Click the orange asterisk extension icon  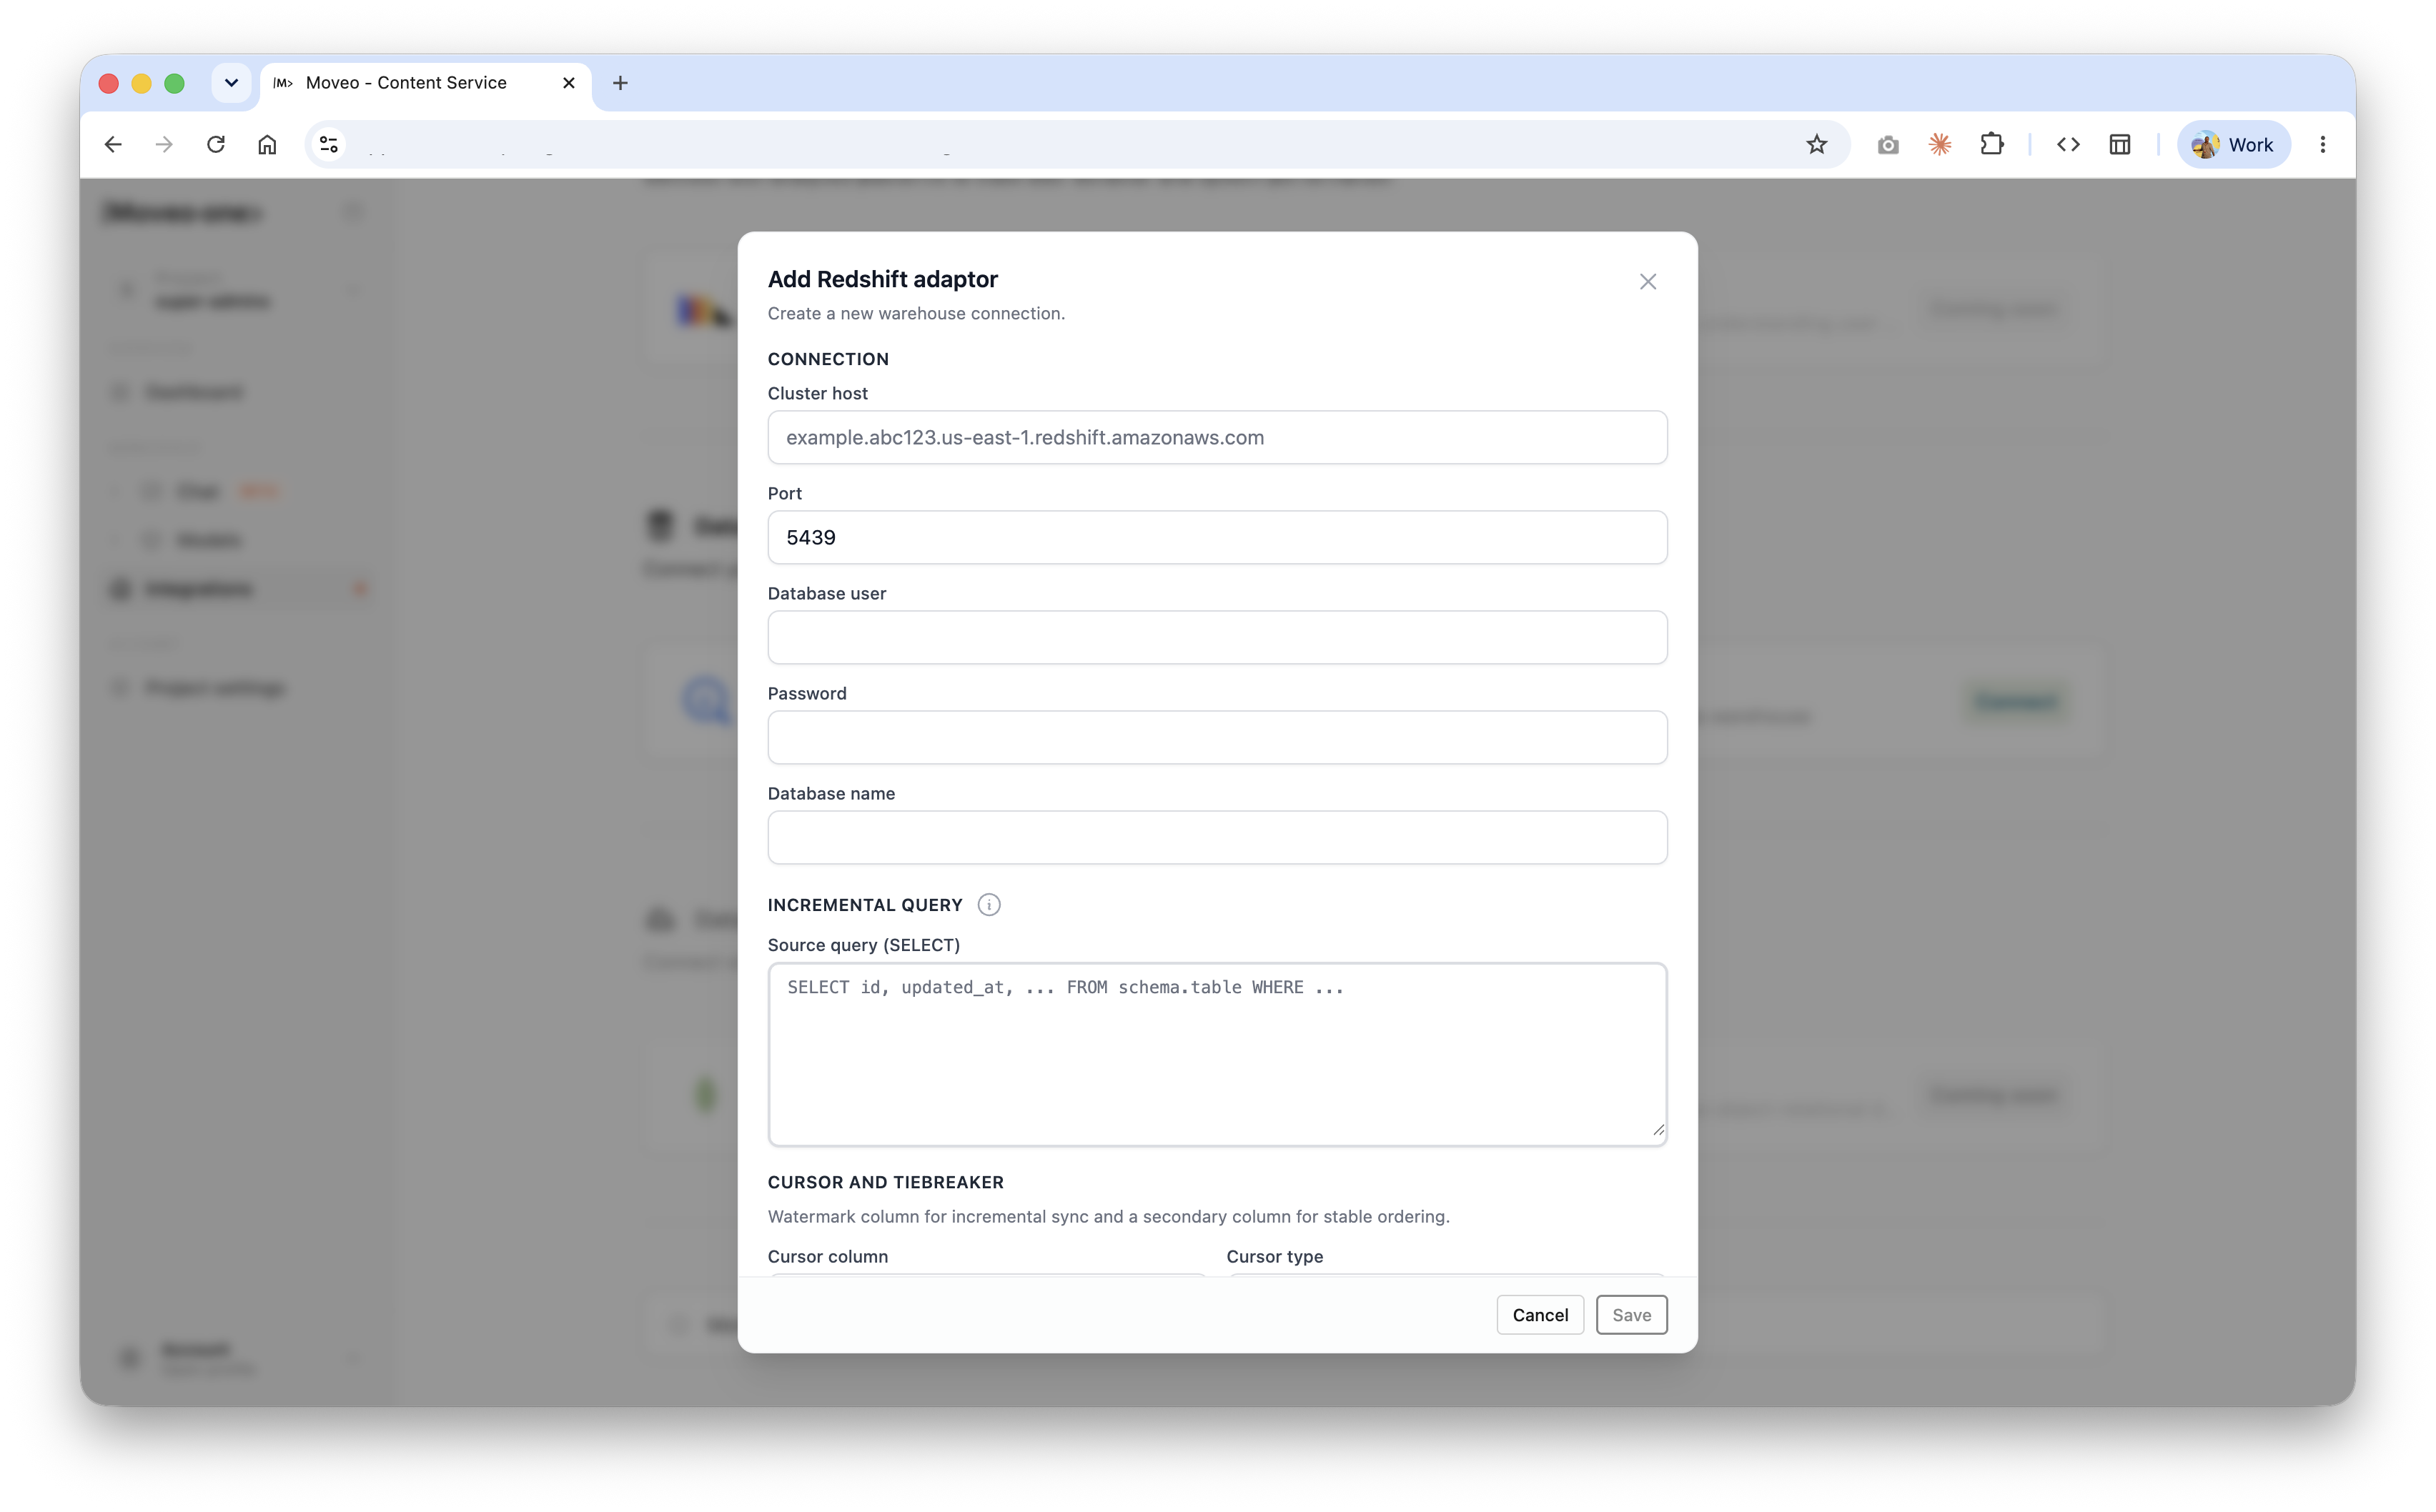[x=1939, y=145]
